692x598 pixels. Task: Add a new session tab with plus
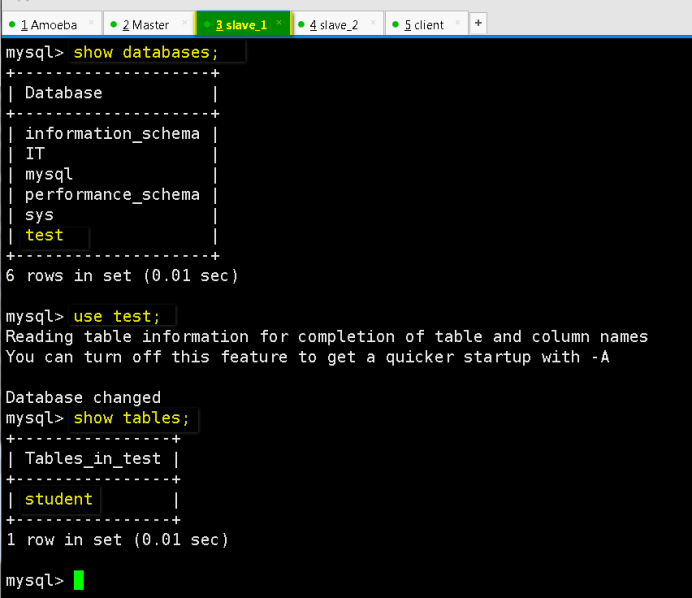click(x=478, y=23)
